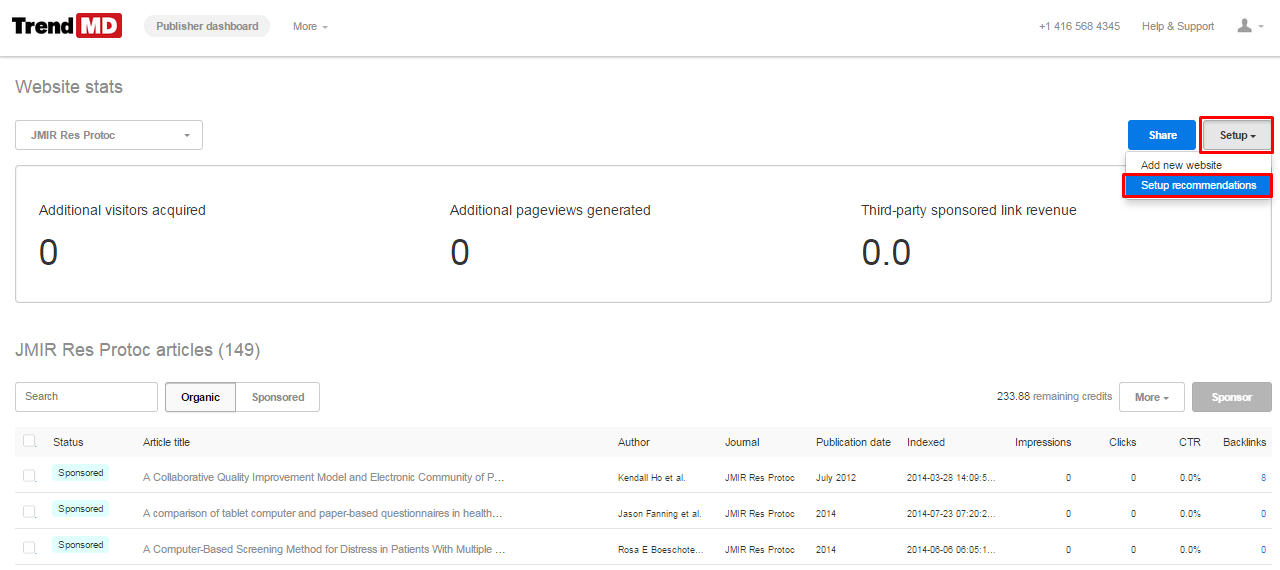Open the JMIR Res Protoc website selector

109,135
